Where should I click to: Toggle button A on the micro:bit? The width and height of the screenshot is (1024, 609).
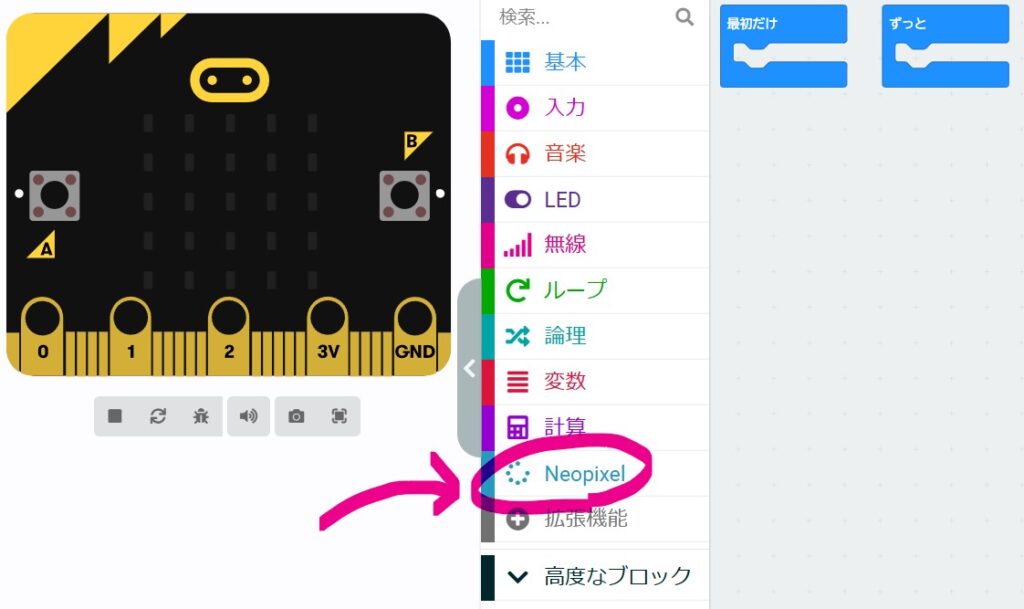coord(55,195)
